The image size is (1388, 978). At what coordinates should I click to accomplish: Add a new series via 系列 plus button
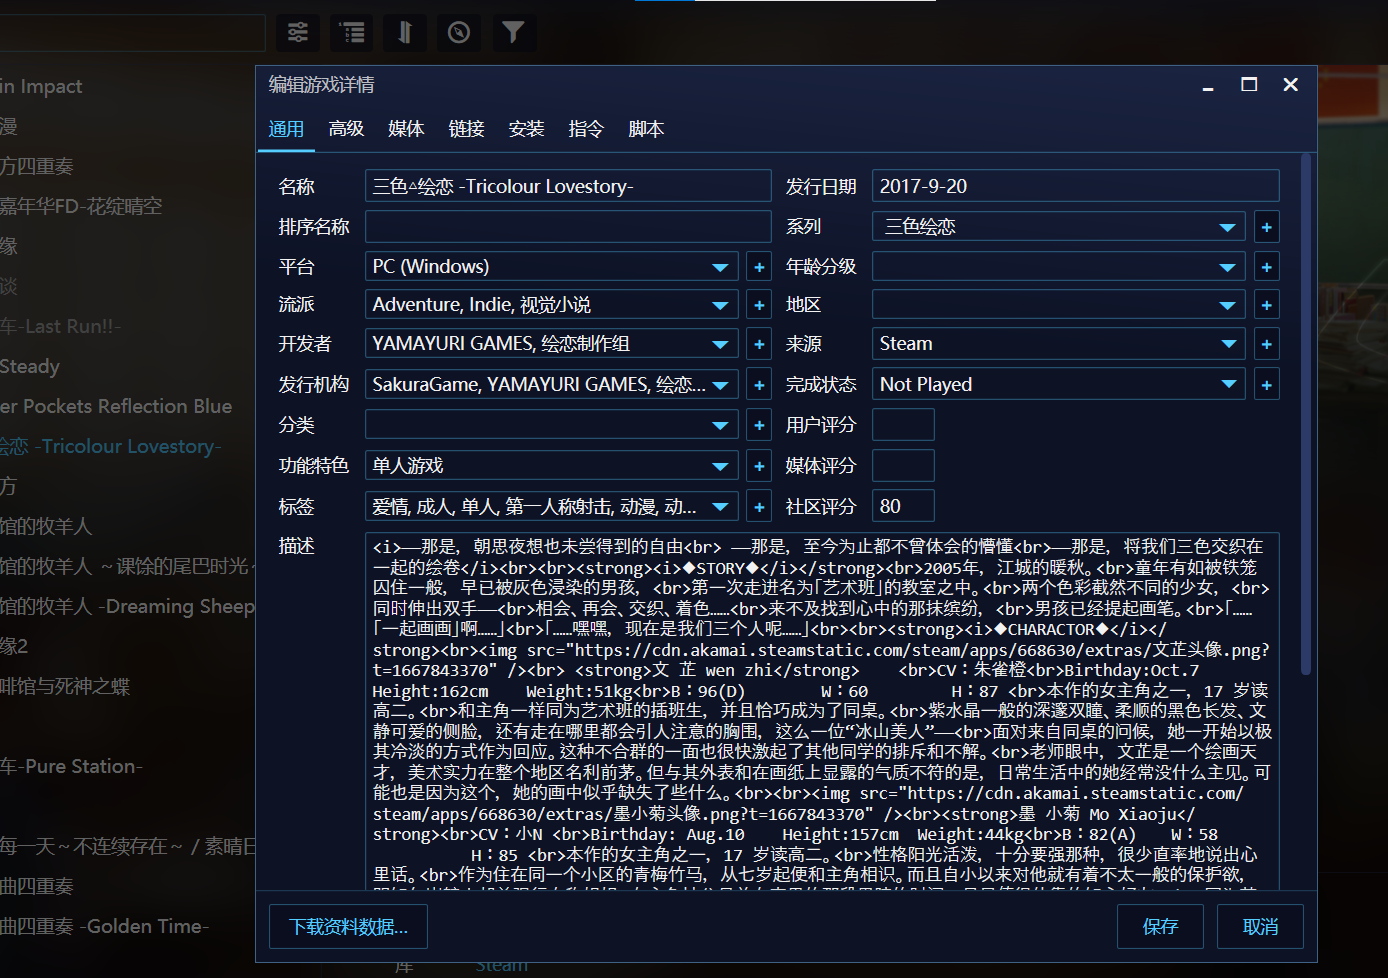1266,227
